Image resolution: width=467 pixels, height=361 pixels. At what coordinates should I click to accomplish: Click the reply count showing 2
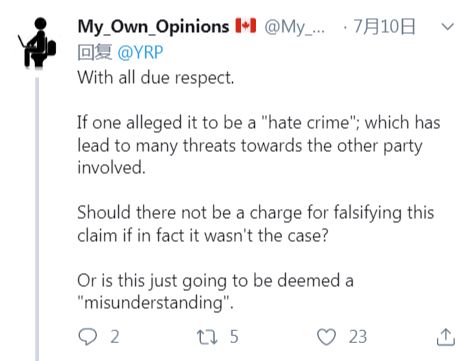coord(115,337)
